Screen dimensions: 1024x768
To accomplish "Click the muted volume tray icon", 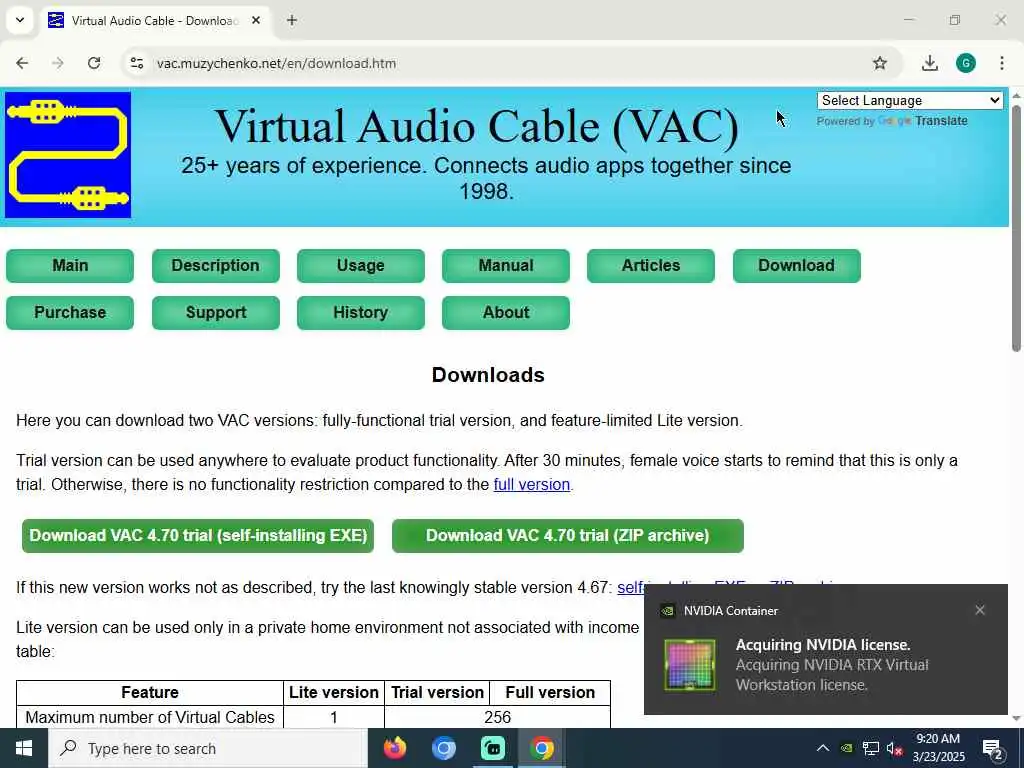I will pos(894,748).
